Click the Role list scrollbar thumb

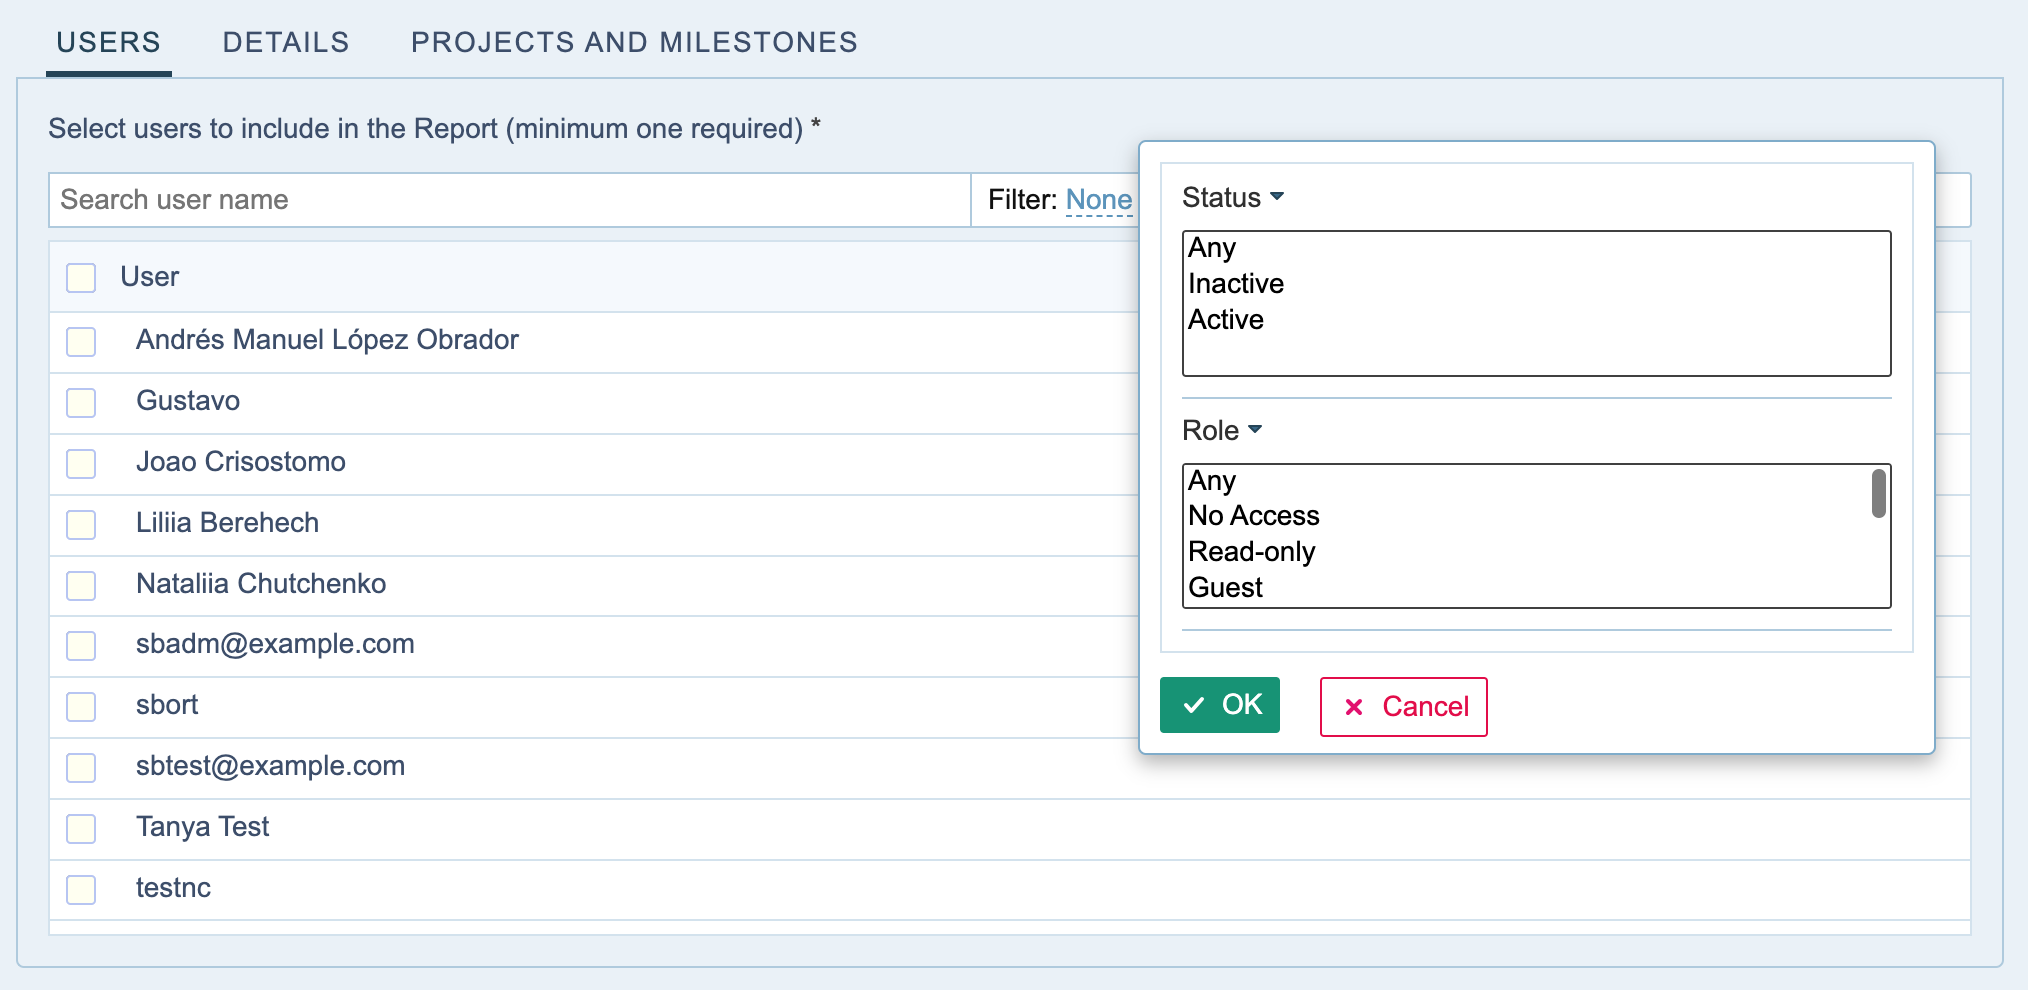[1878, 494]
